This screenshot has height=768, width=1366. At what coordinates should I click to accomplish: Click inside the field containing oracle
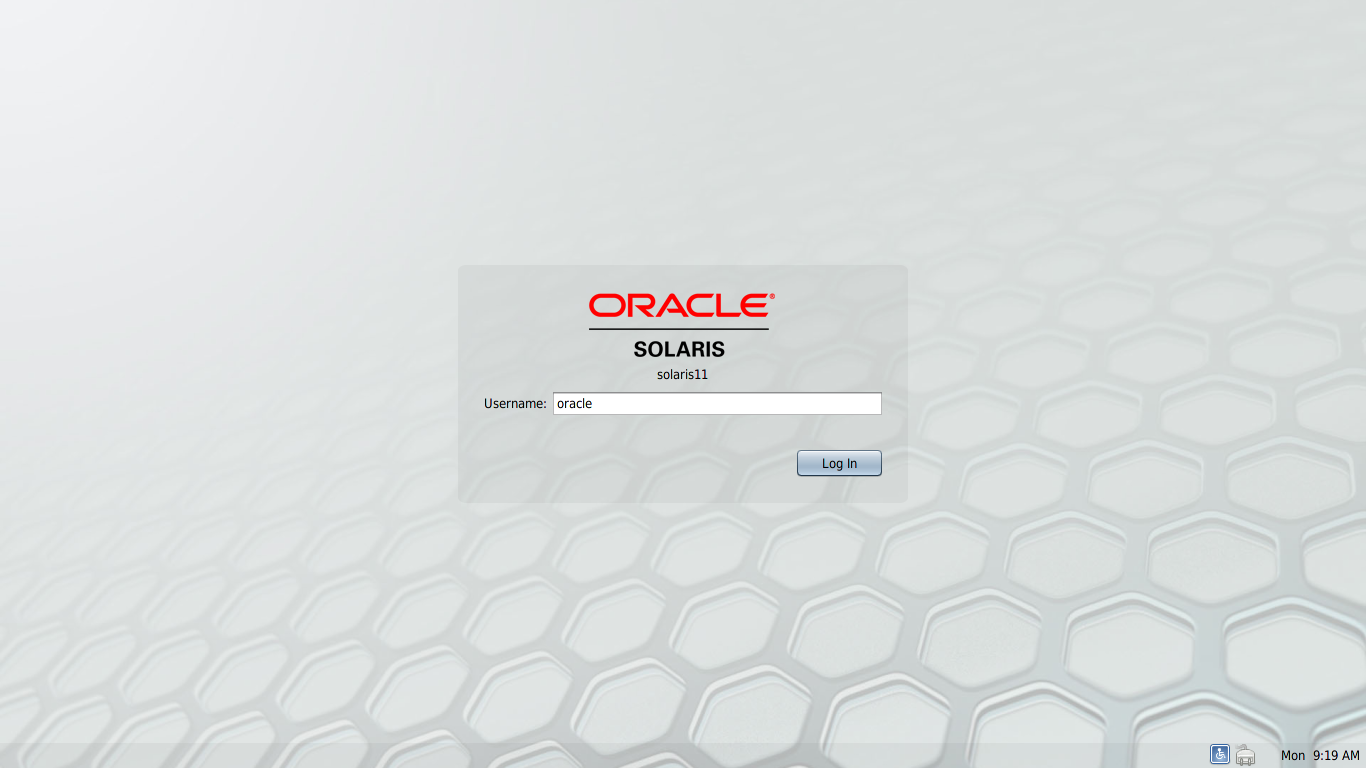[x=717, y=403]
